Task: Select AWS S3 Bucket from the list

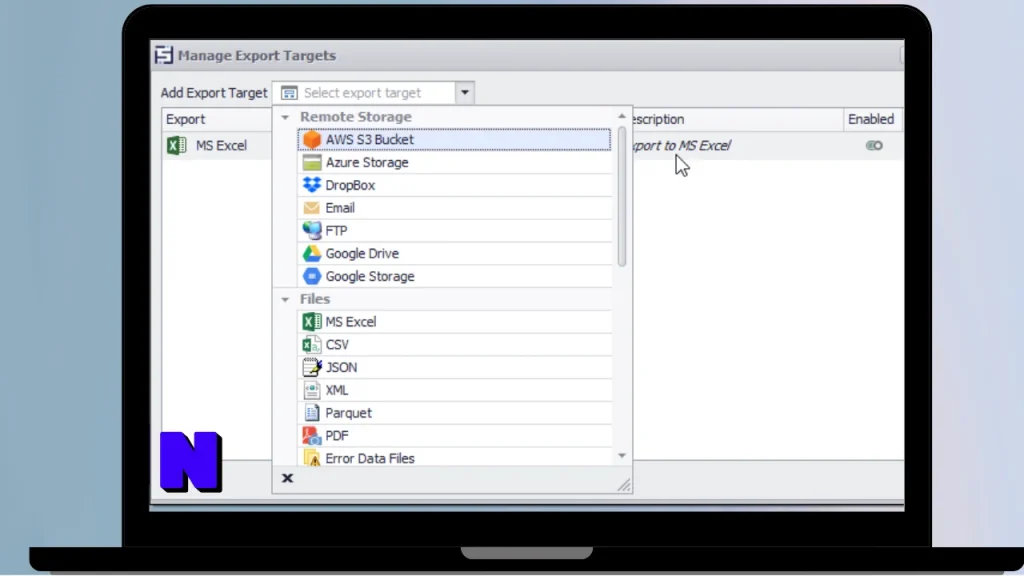Action: click(454, 139)
